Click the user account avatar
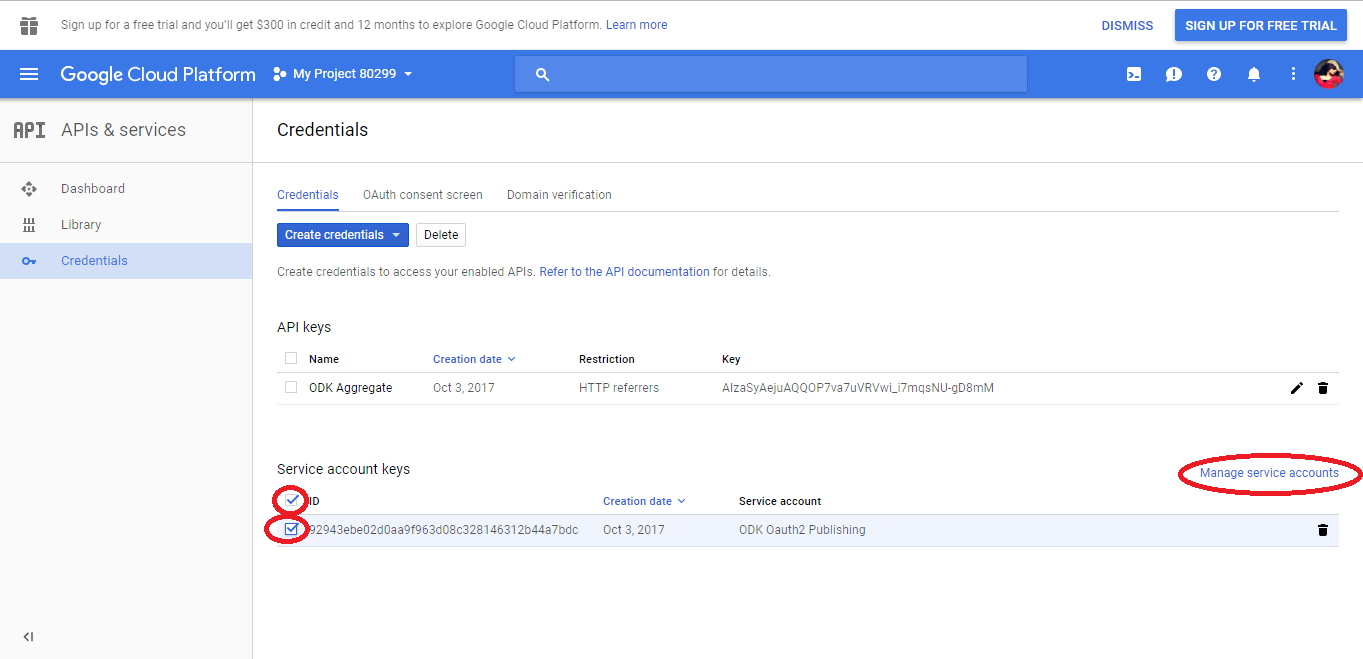Image resolution: width=1363 pixels, height=659 pixels. click(1328, 74)
